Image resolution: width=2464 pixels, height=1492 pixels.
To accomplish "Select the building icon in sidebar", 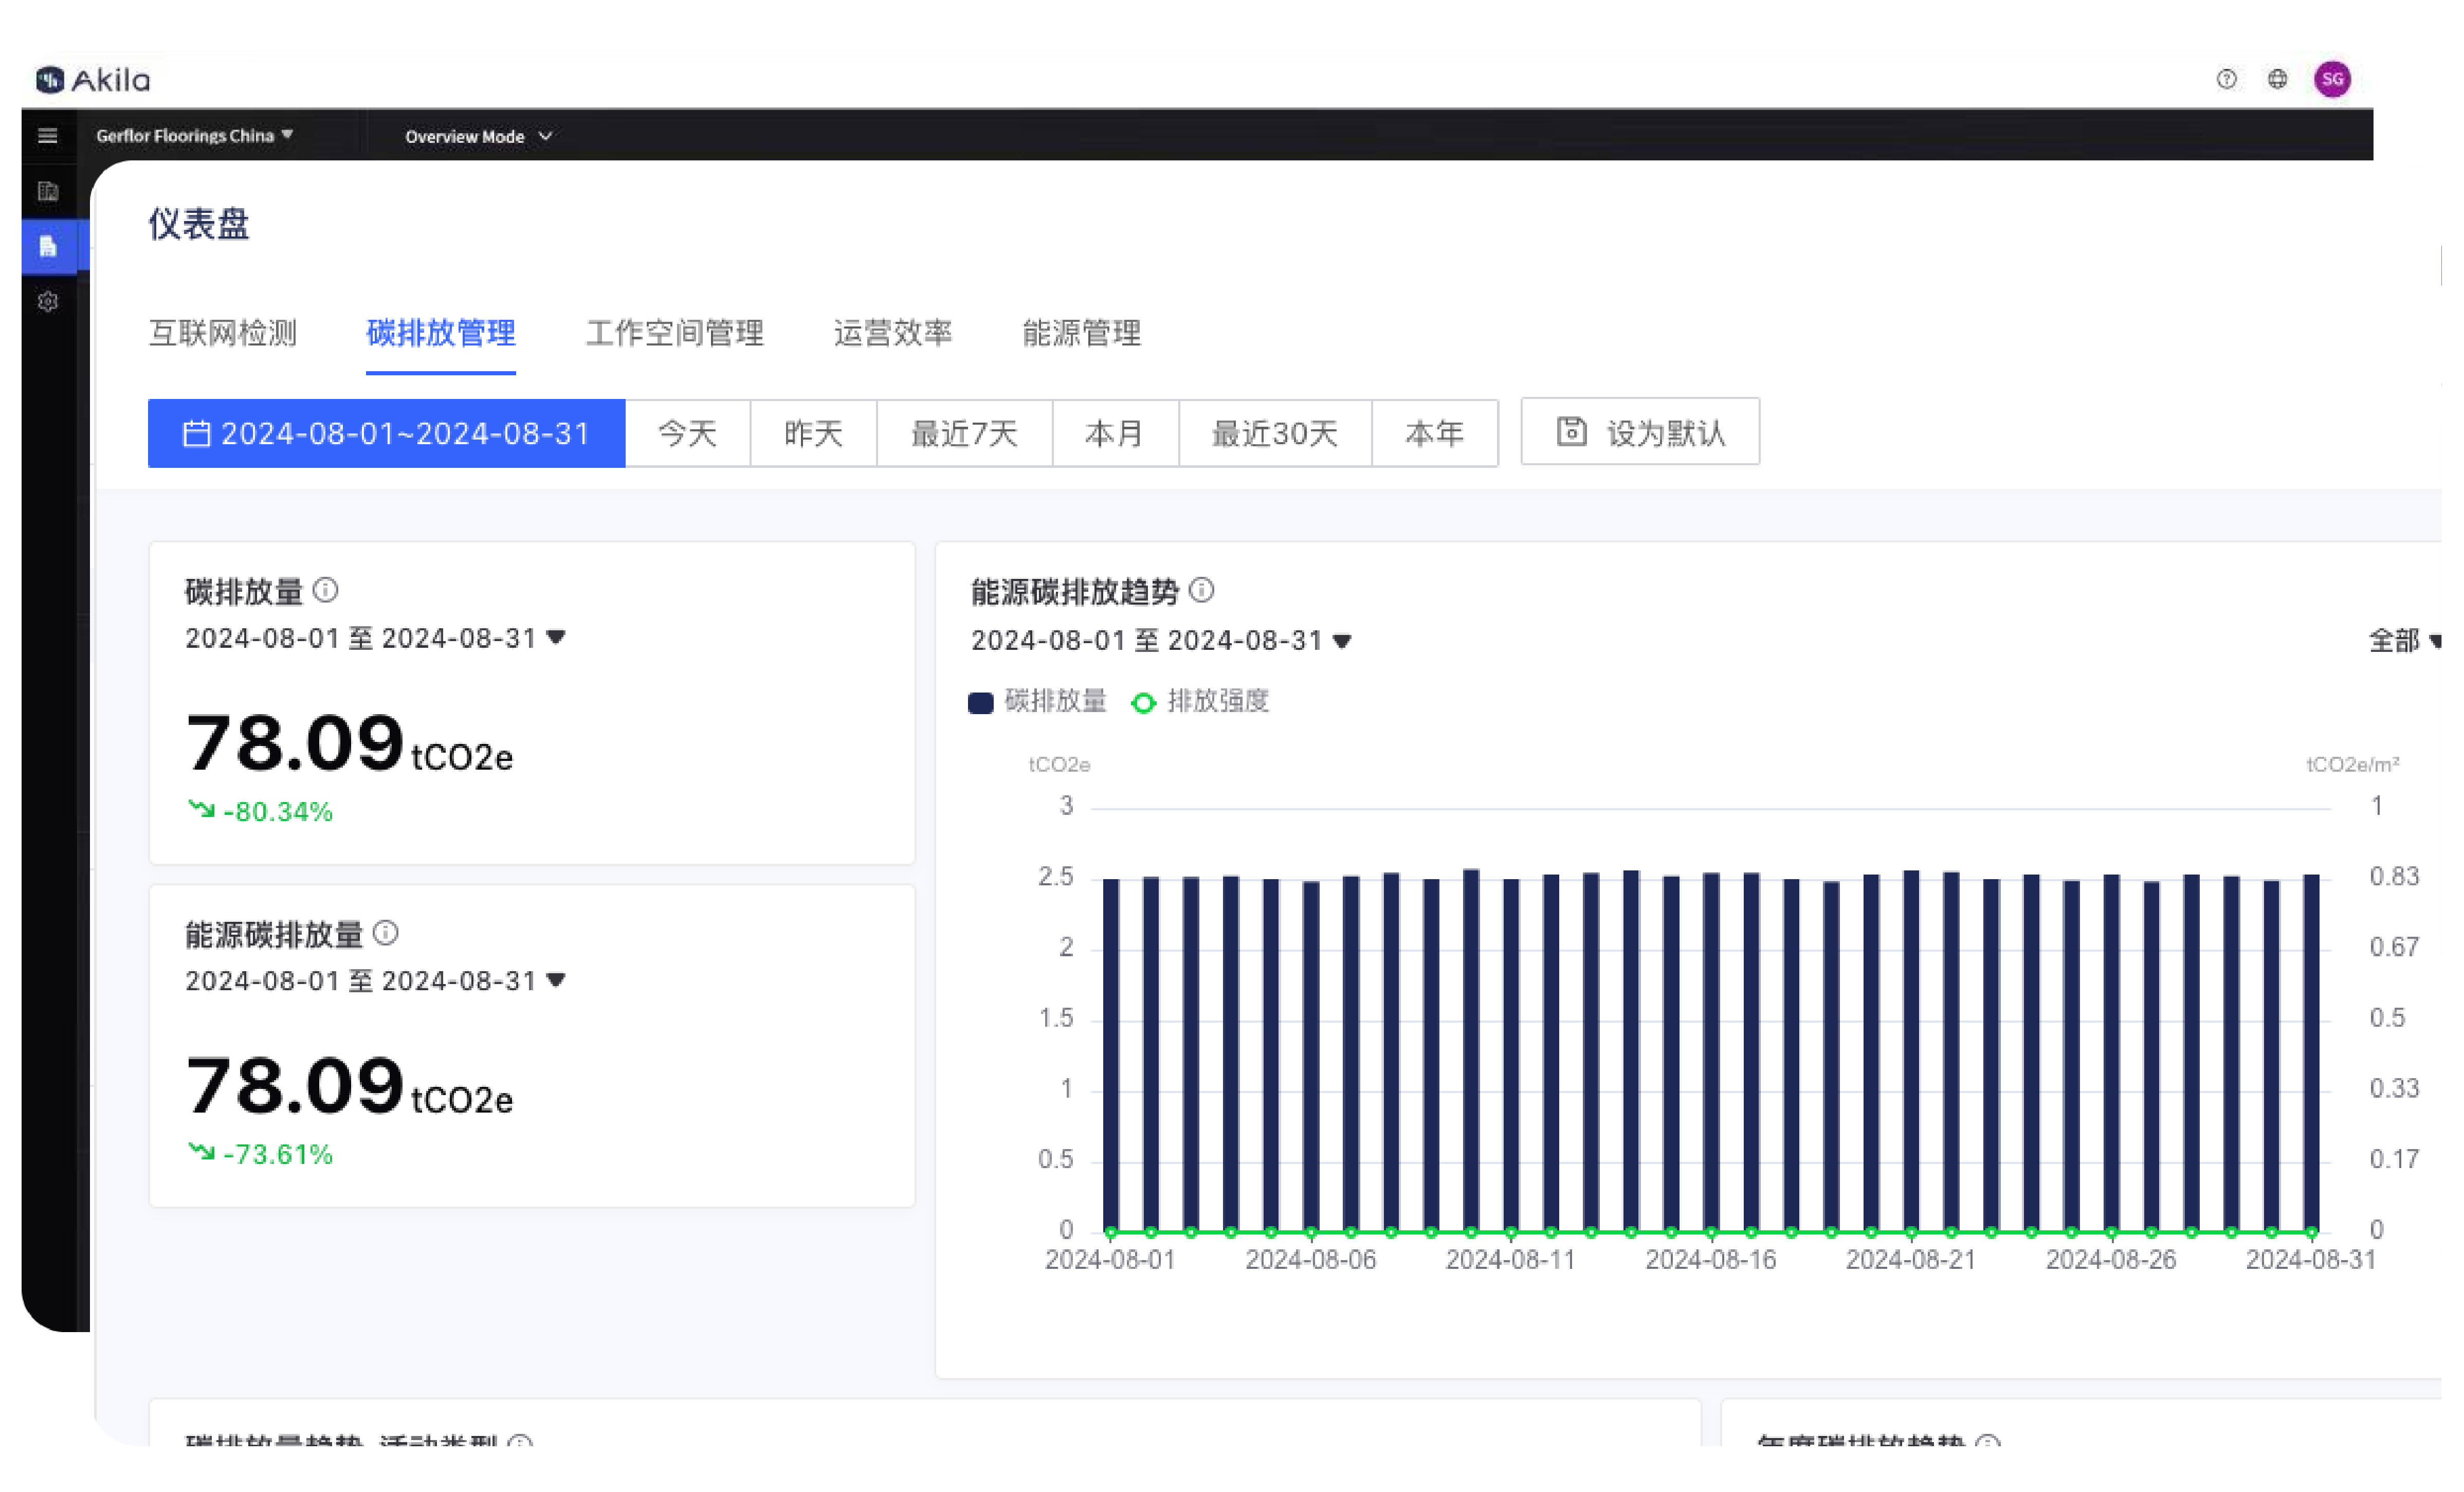I will tap(48, 192).
